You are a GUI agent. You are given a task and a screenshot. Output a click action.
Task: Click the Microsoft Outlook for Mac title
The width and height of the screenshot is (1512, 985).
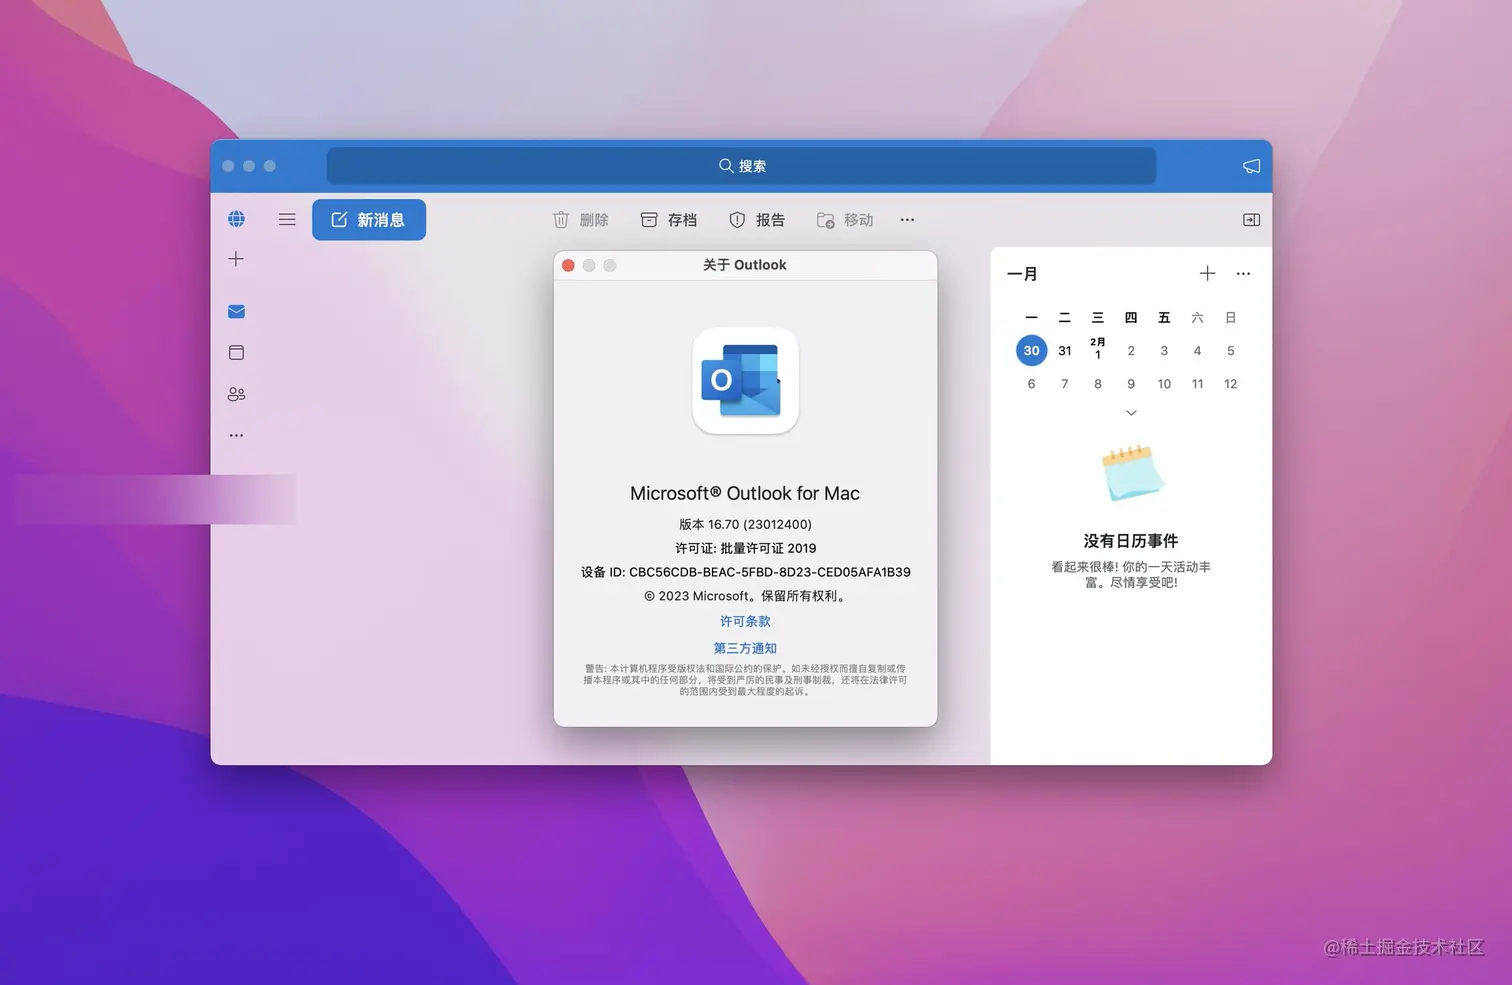click(x=745, y=493)
